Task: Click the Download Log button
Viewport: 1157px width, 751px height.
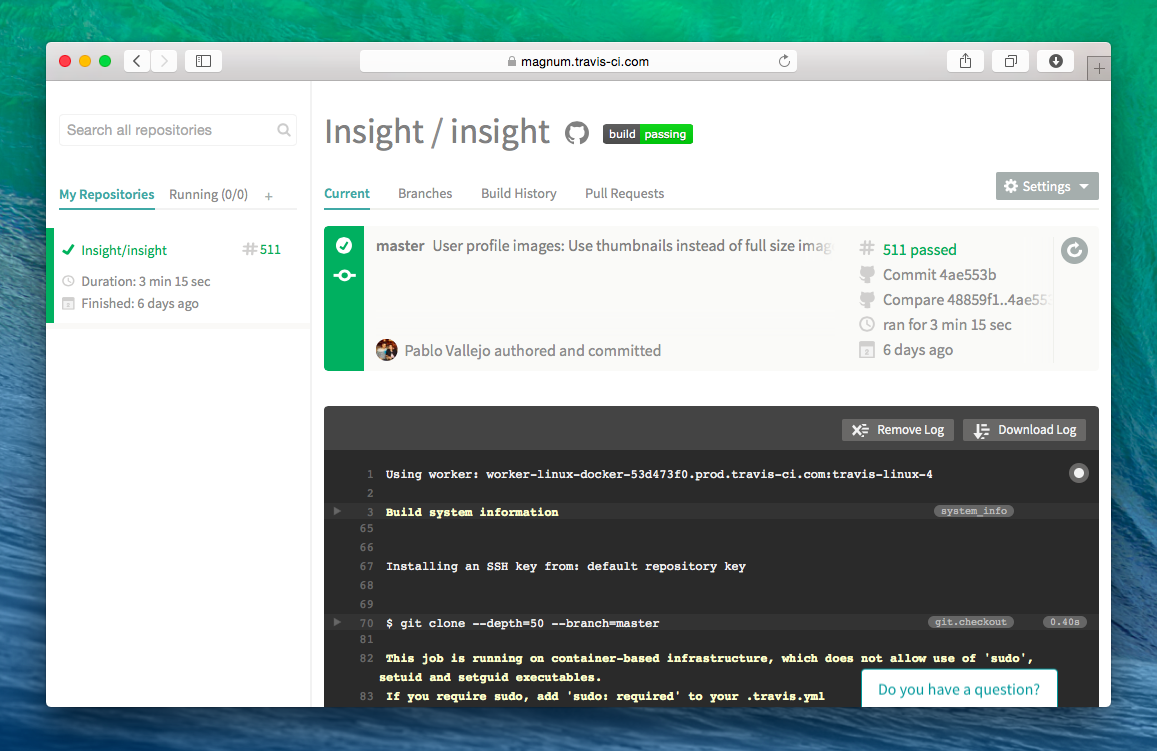Action: 1024,430
